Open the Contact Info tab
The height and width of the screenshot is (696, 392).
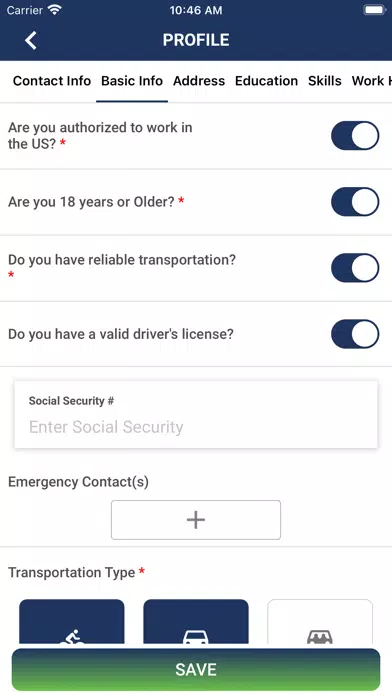pos(52,81)
